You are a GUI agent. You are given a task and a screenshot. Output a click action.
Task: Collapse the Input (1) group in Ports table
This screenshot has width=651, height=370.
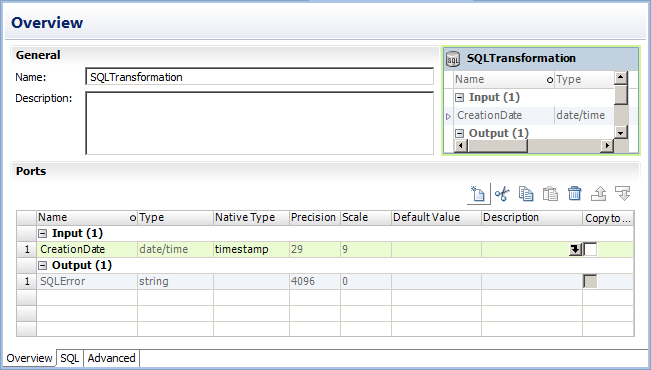click(42, 234)
